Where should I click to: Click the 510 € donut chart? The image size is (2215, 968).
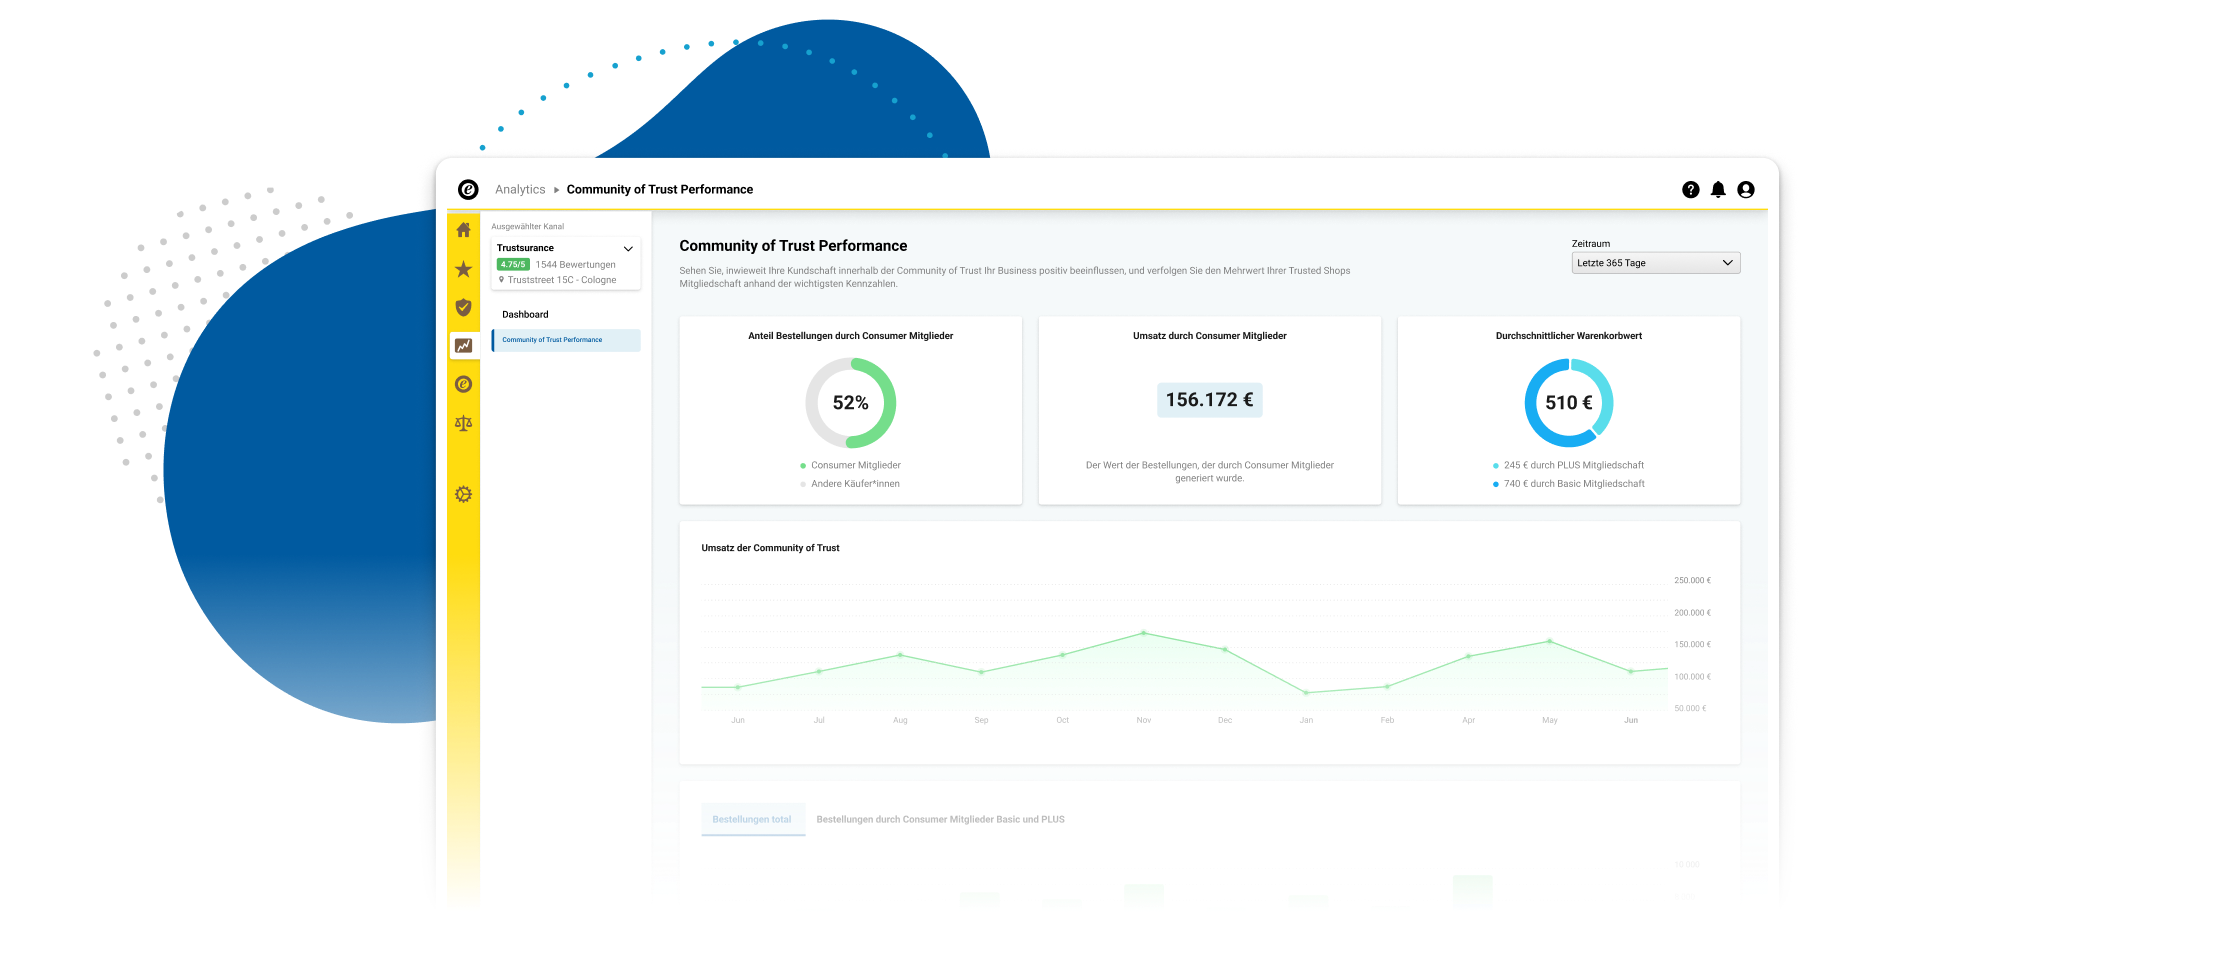coord(1568,403)
